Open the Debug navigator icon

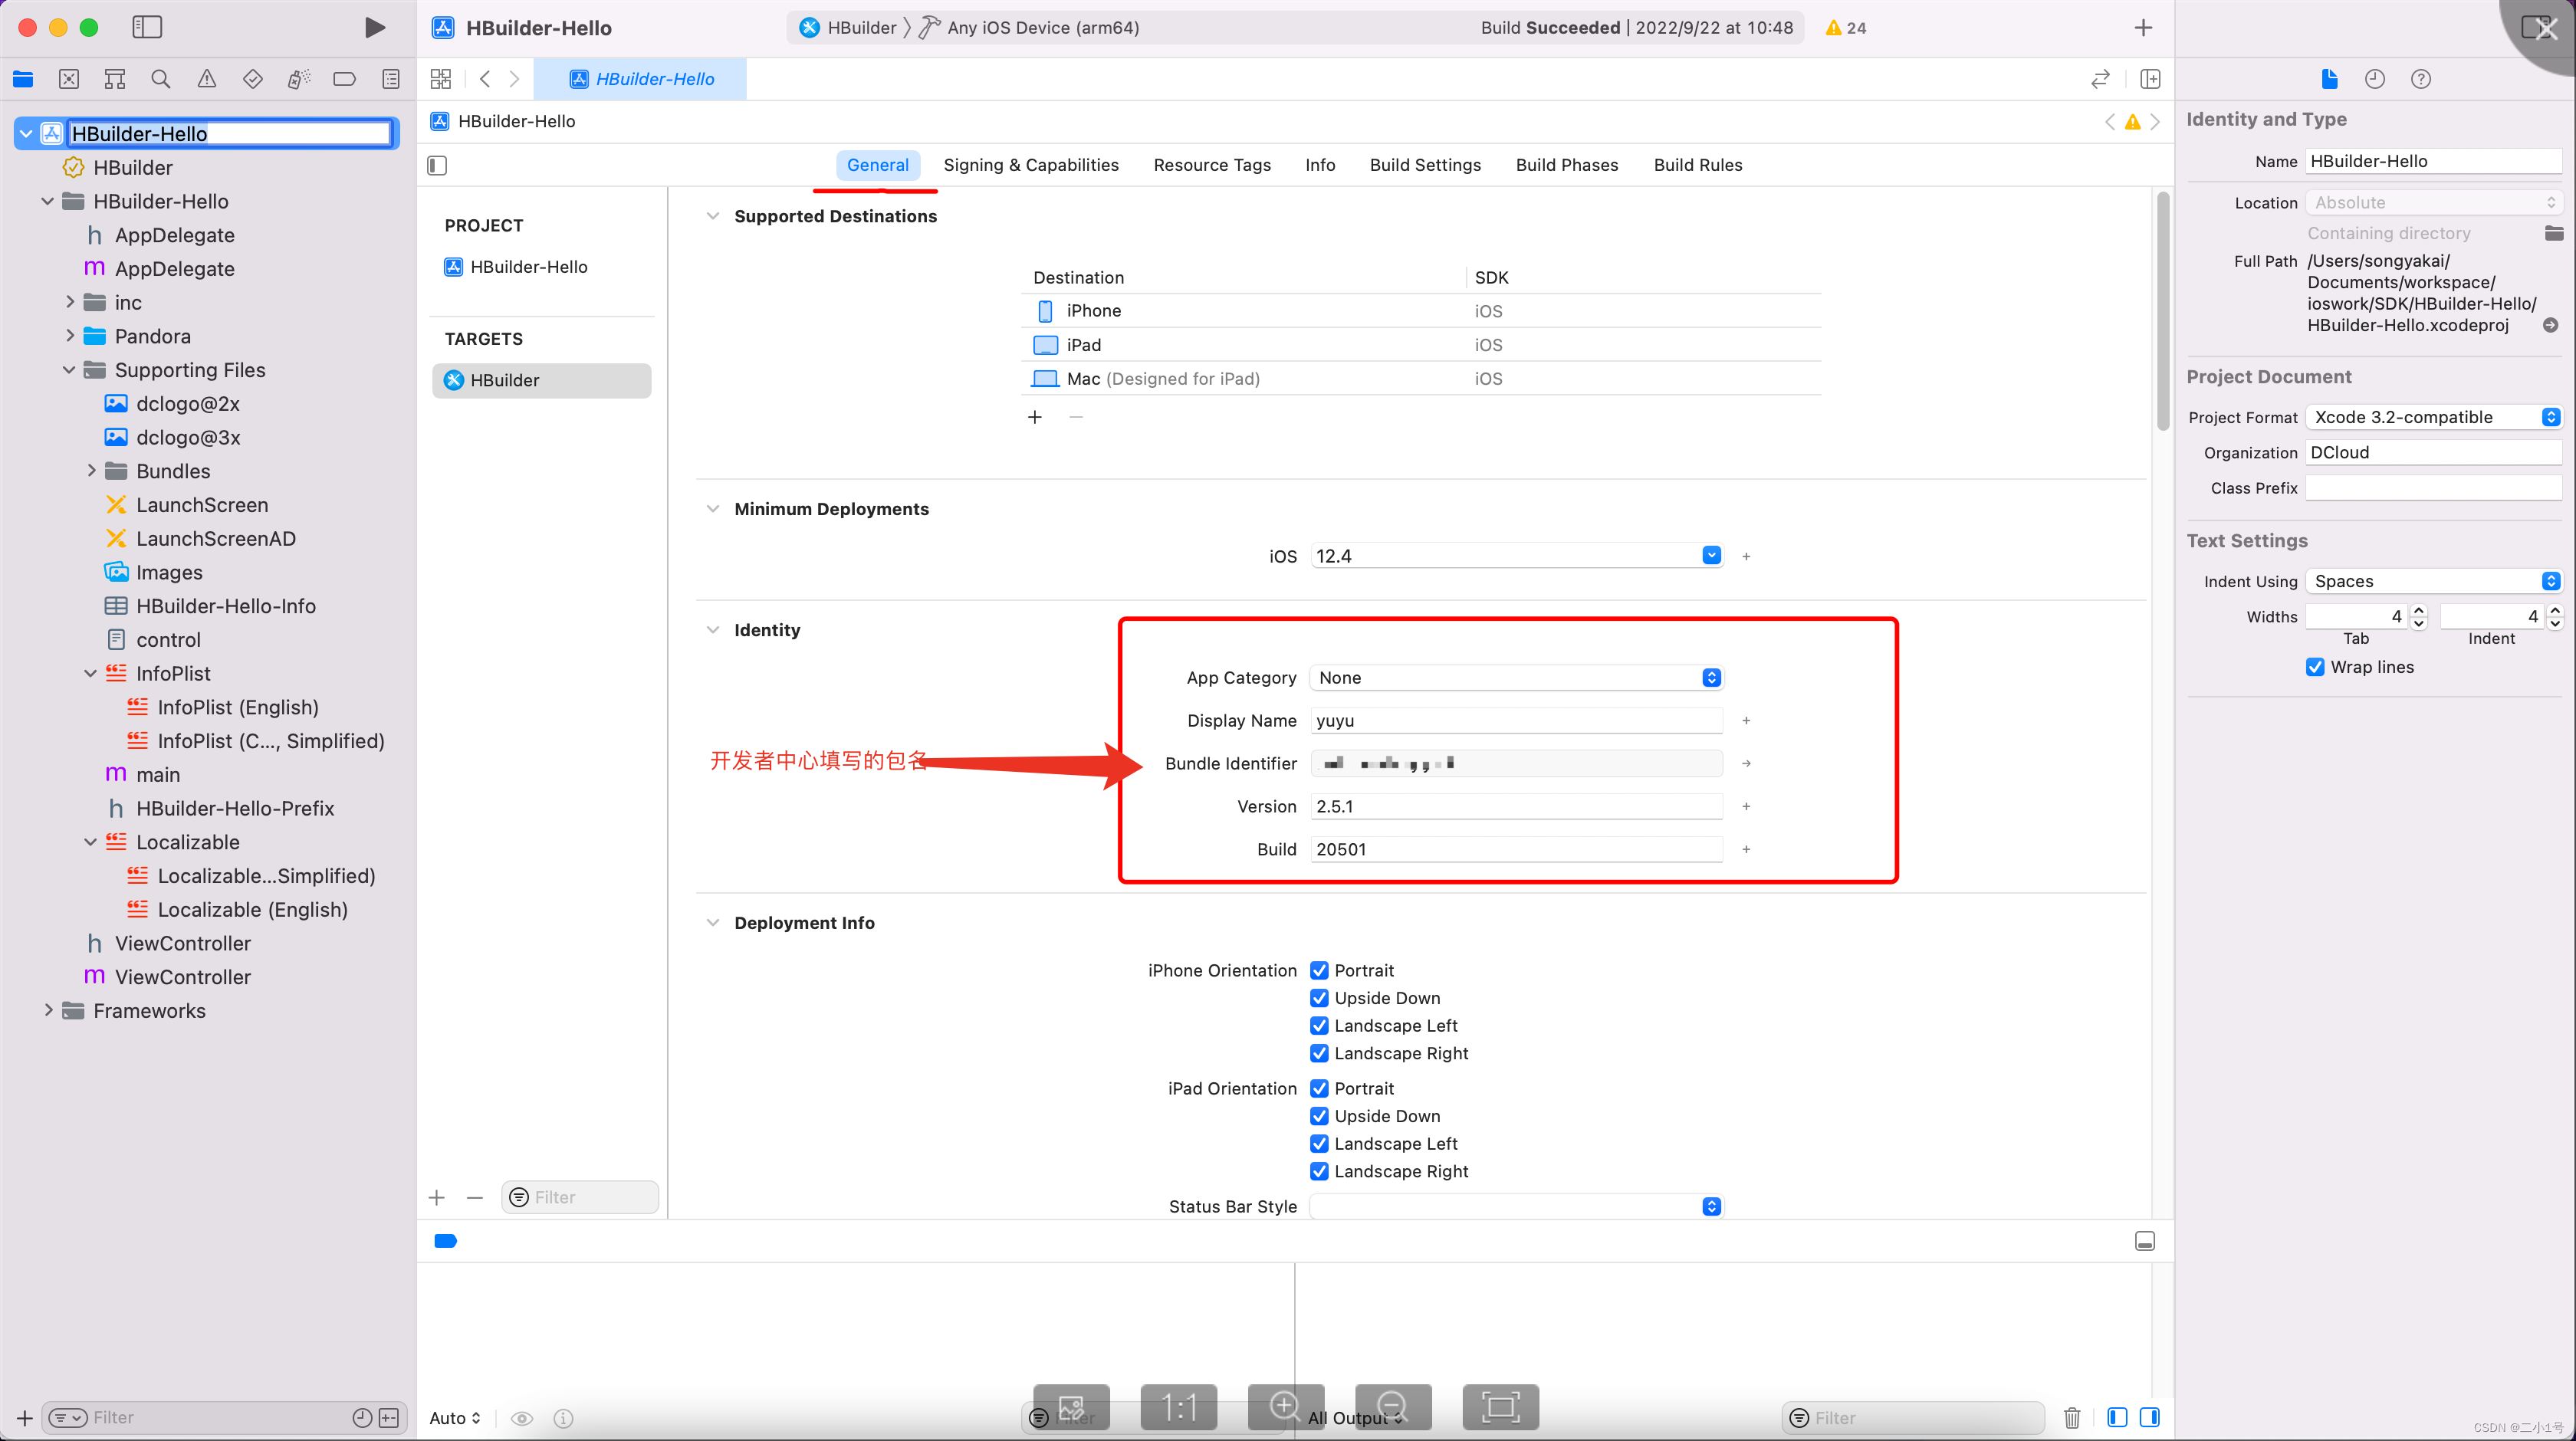coord(298,79)
